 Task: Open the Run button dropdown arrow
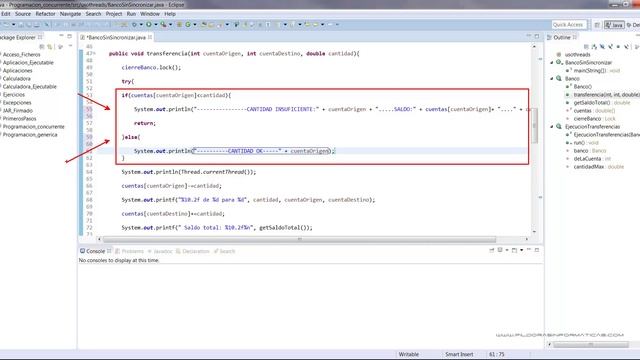(x=156, y=24)
